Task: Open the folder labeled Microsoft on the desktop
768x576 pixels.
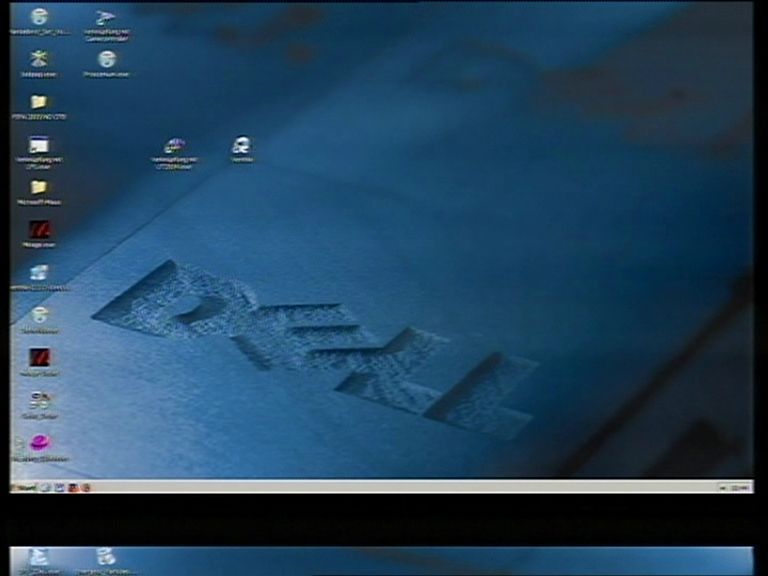Action: pos(39,187)
